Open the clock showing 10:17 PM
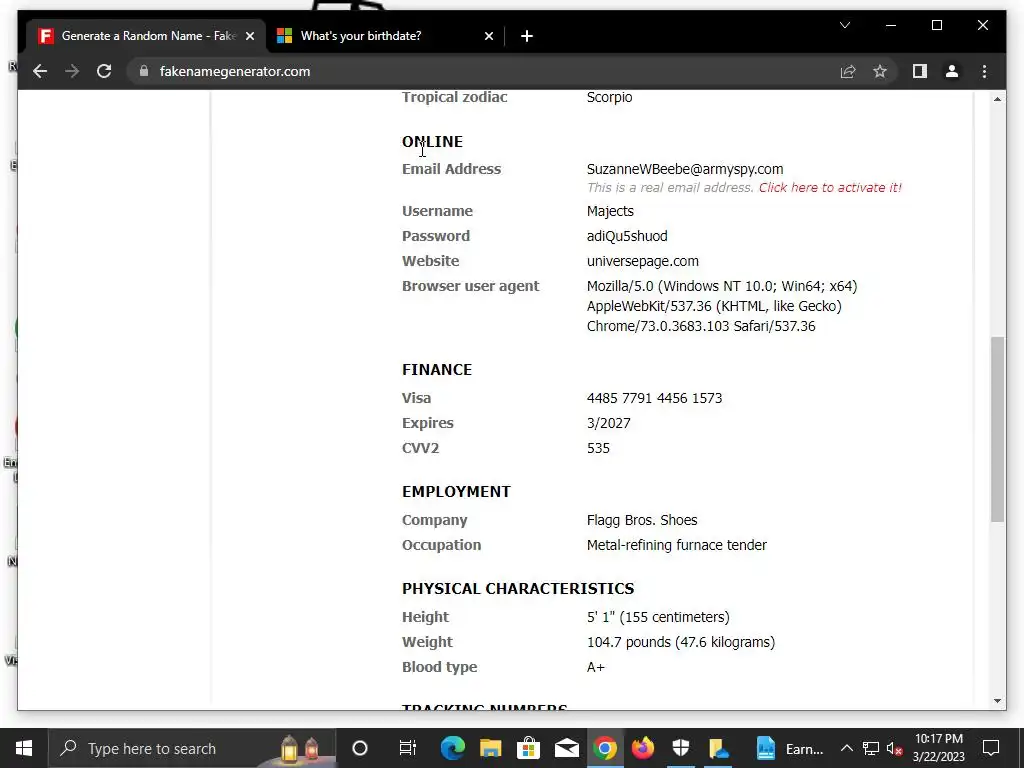 pos(938,748)
